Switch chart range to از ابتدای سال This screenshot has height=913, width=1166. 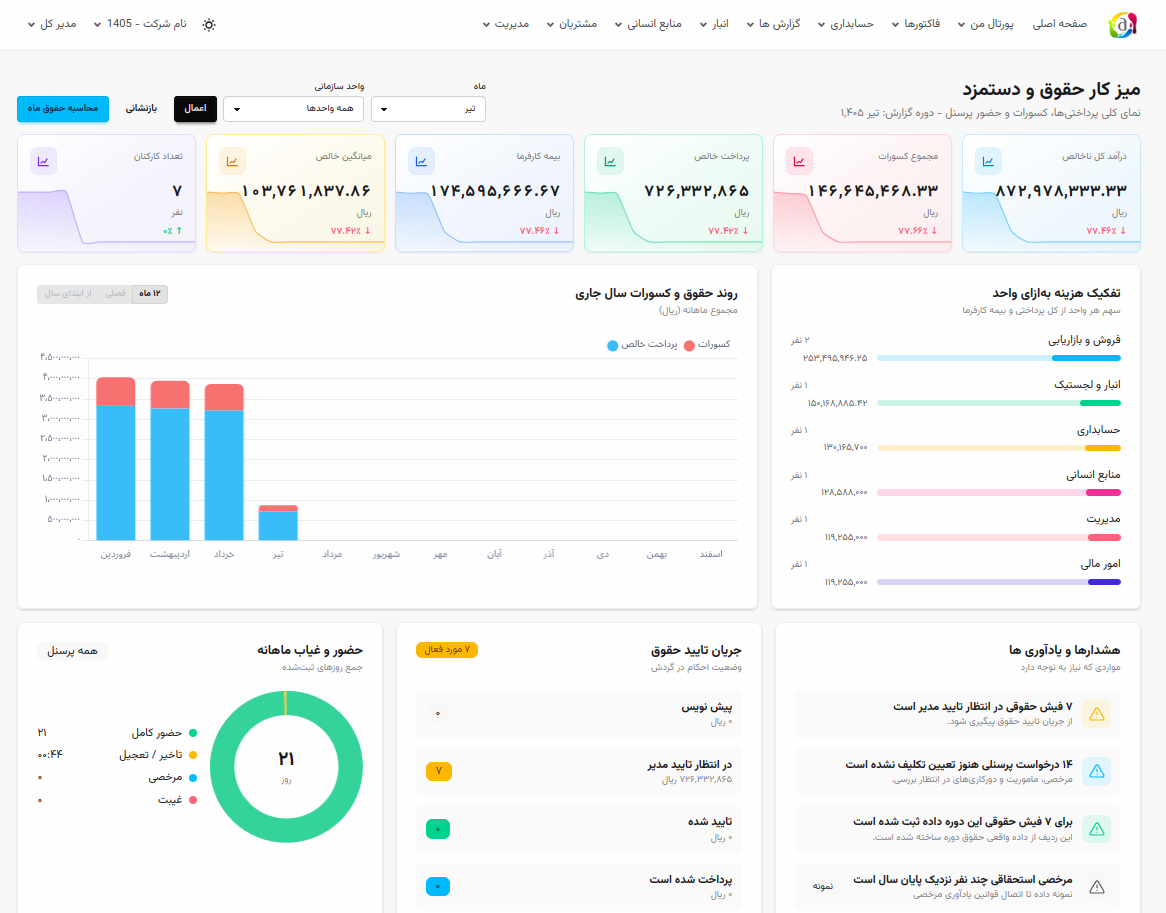68,294
